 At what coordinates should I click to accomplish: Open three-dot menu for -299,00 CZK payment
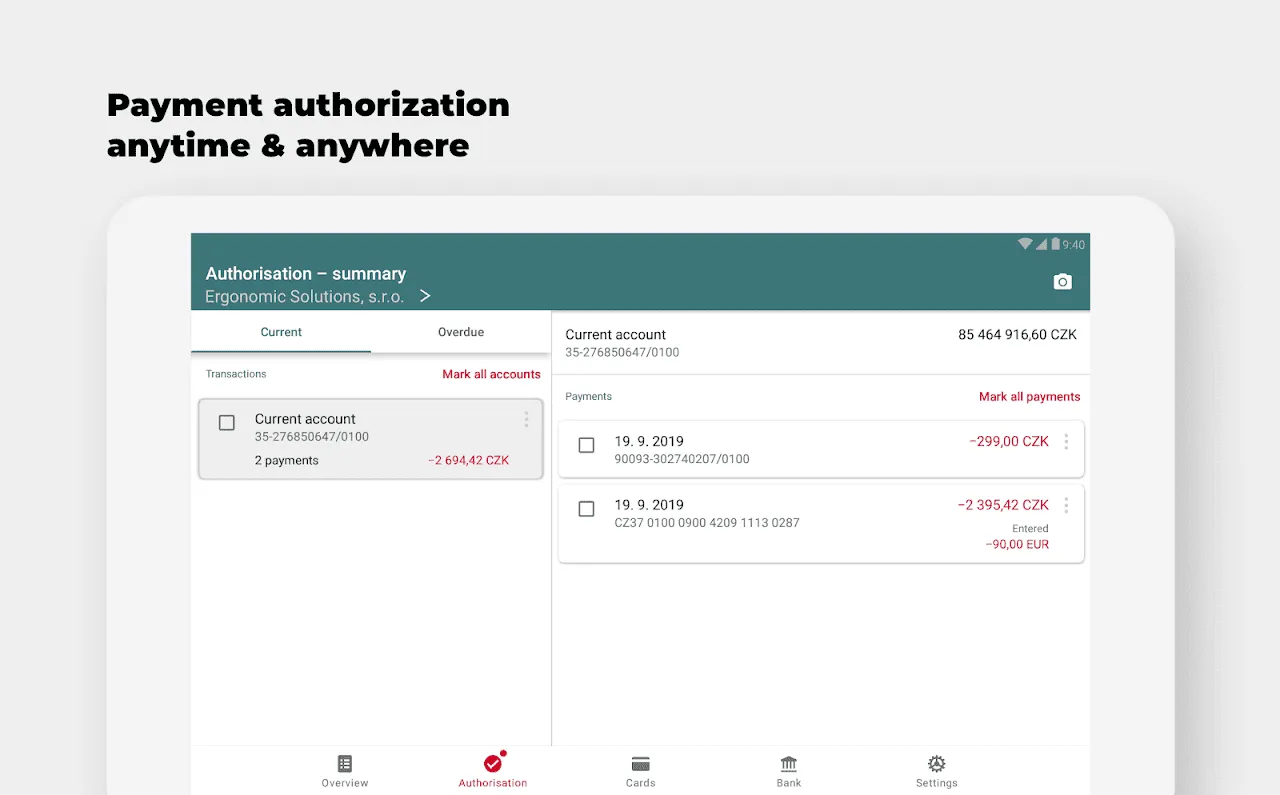click(x=1066, y=441)
